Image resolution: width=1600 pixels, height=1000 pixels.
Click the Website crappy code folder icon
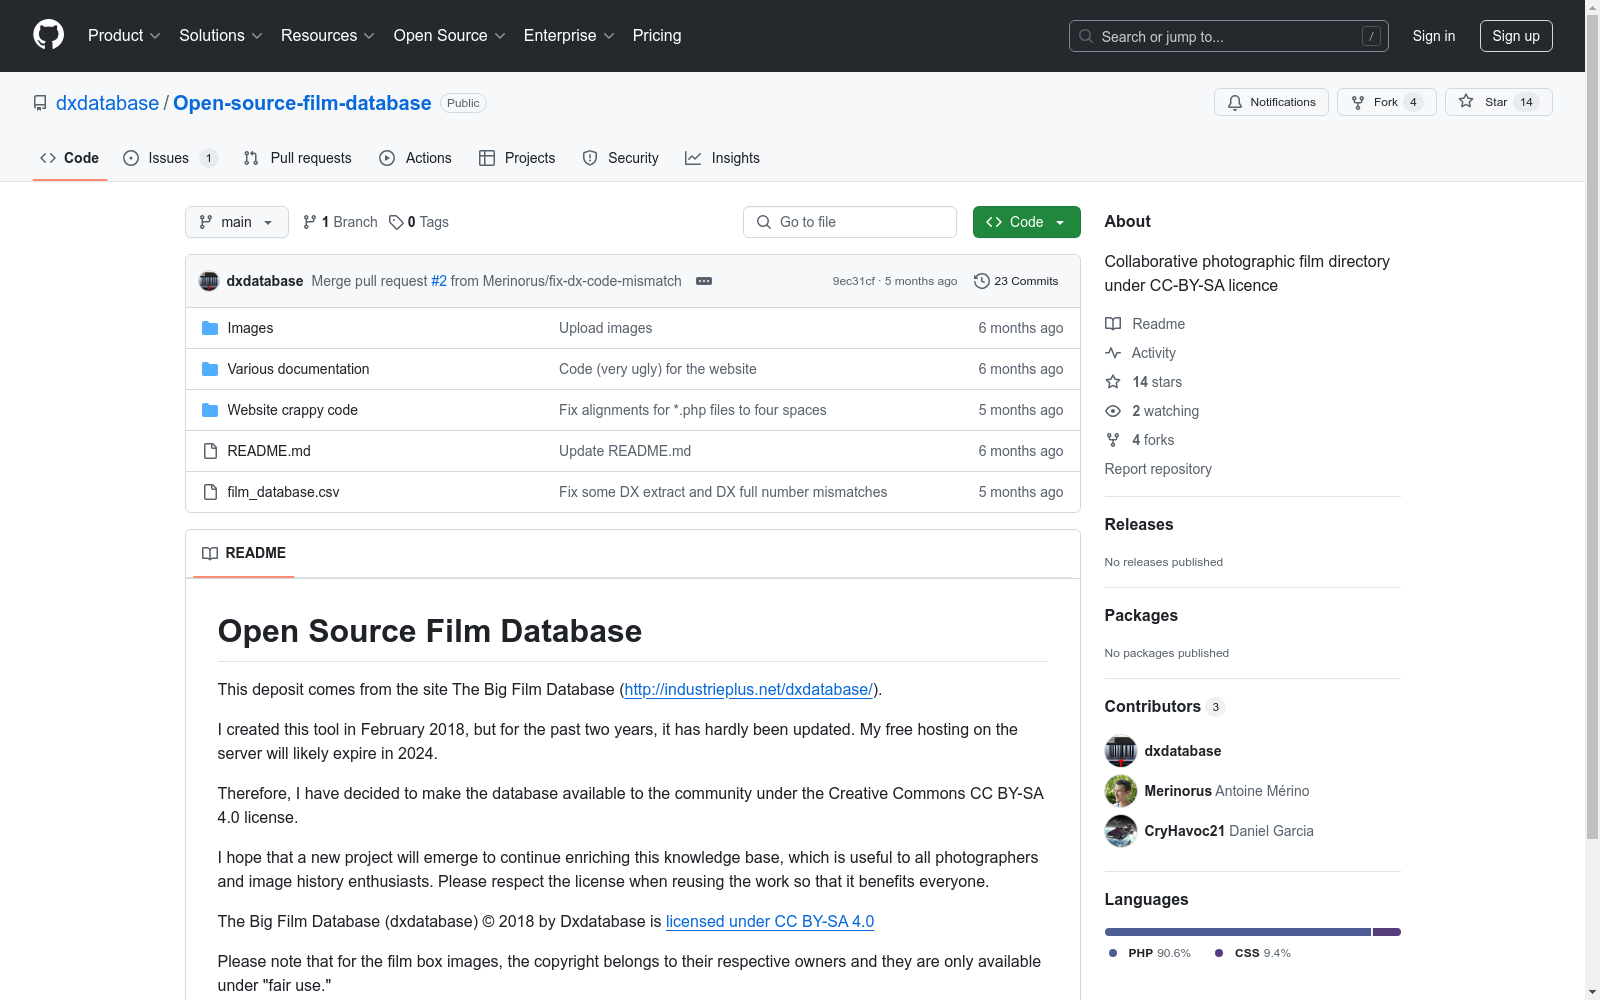click(210, 410)
